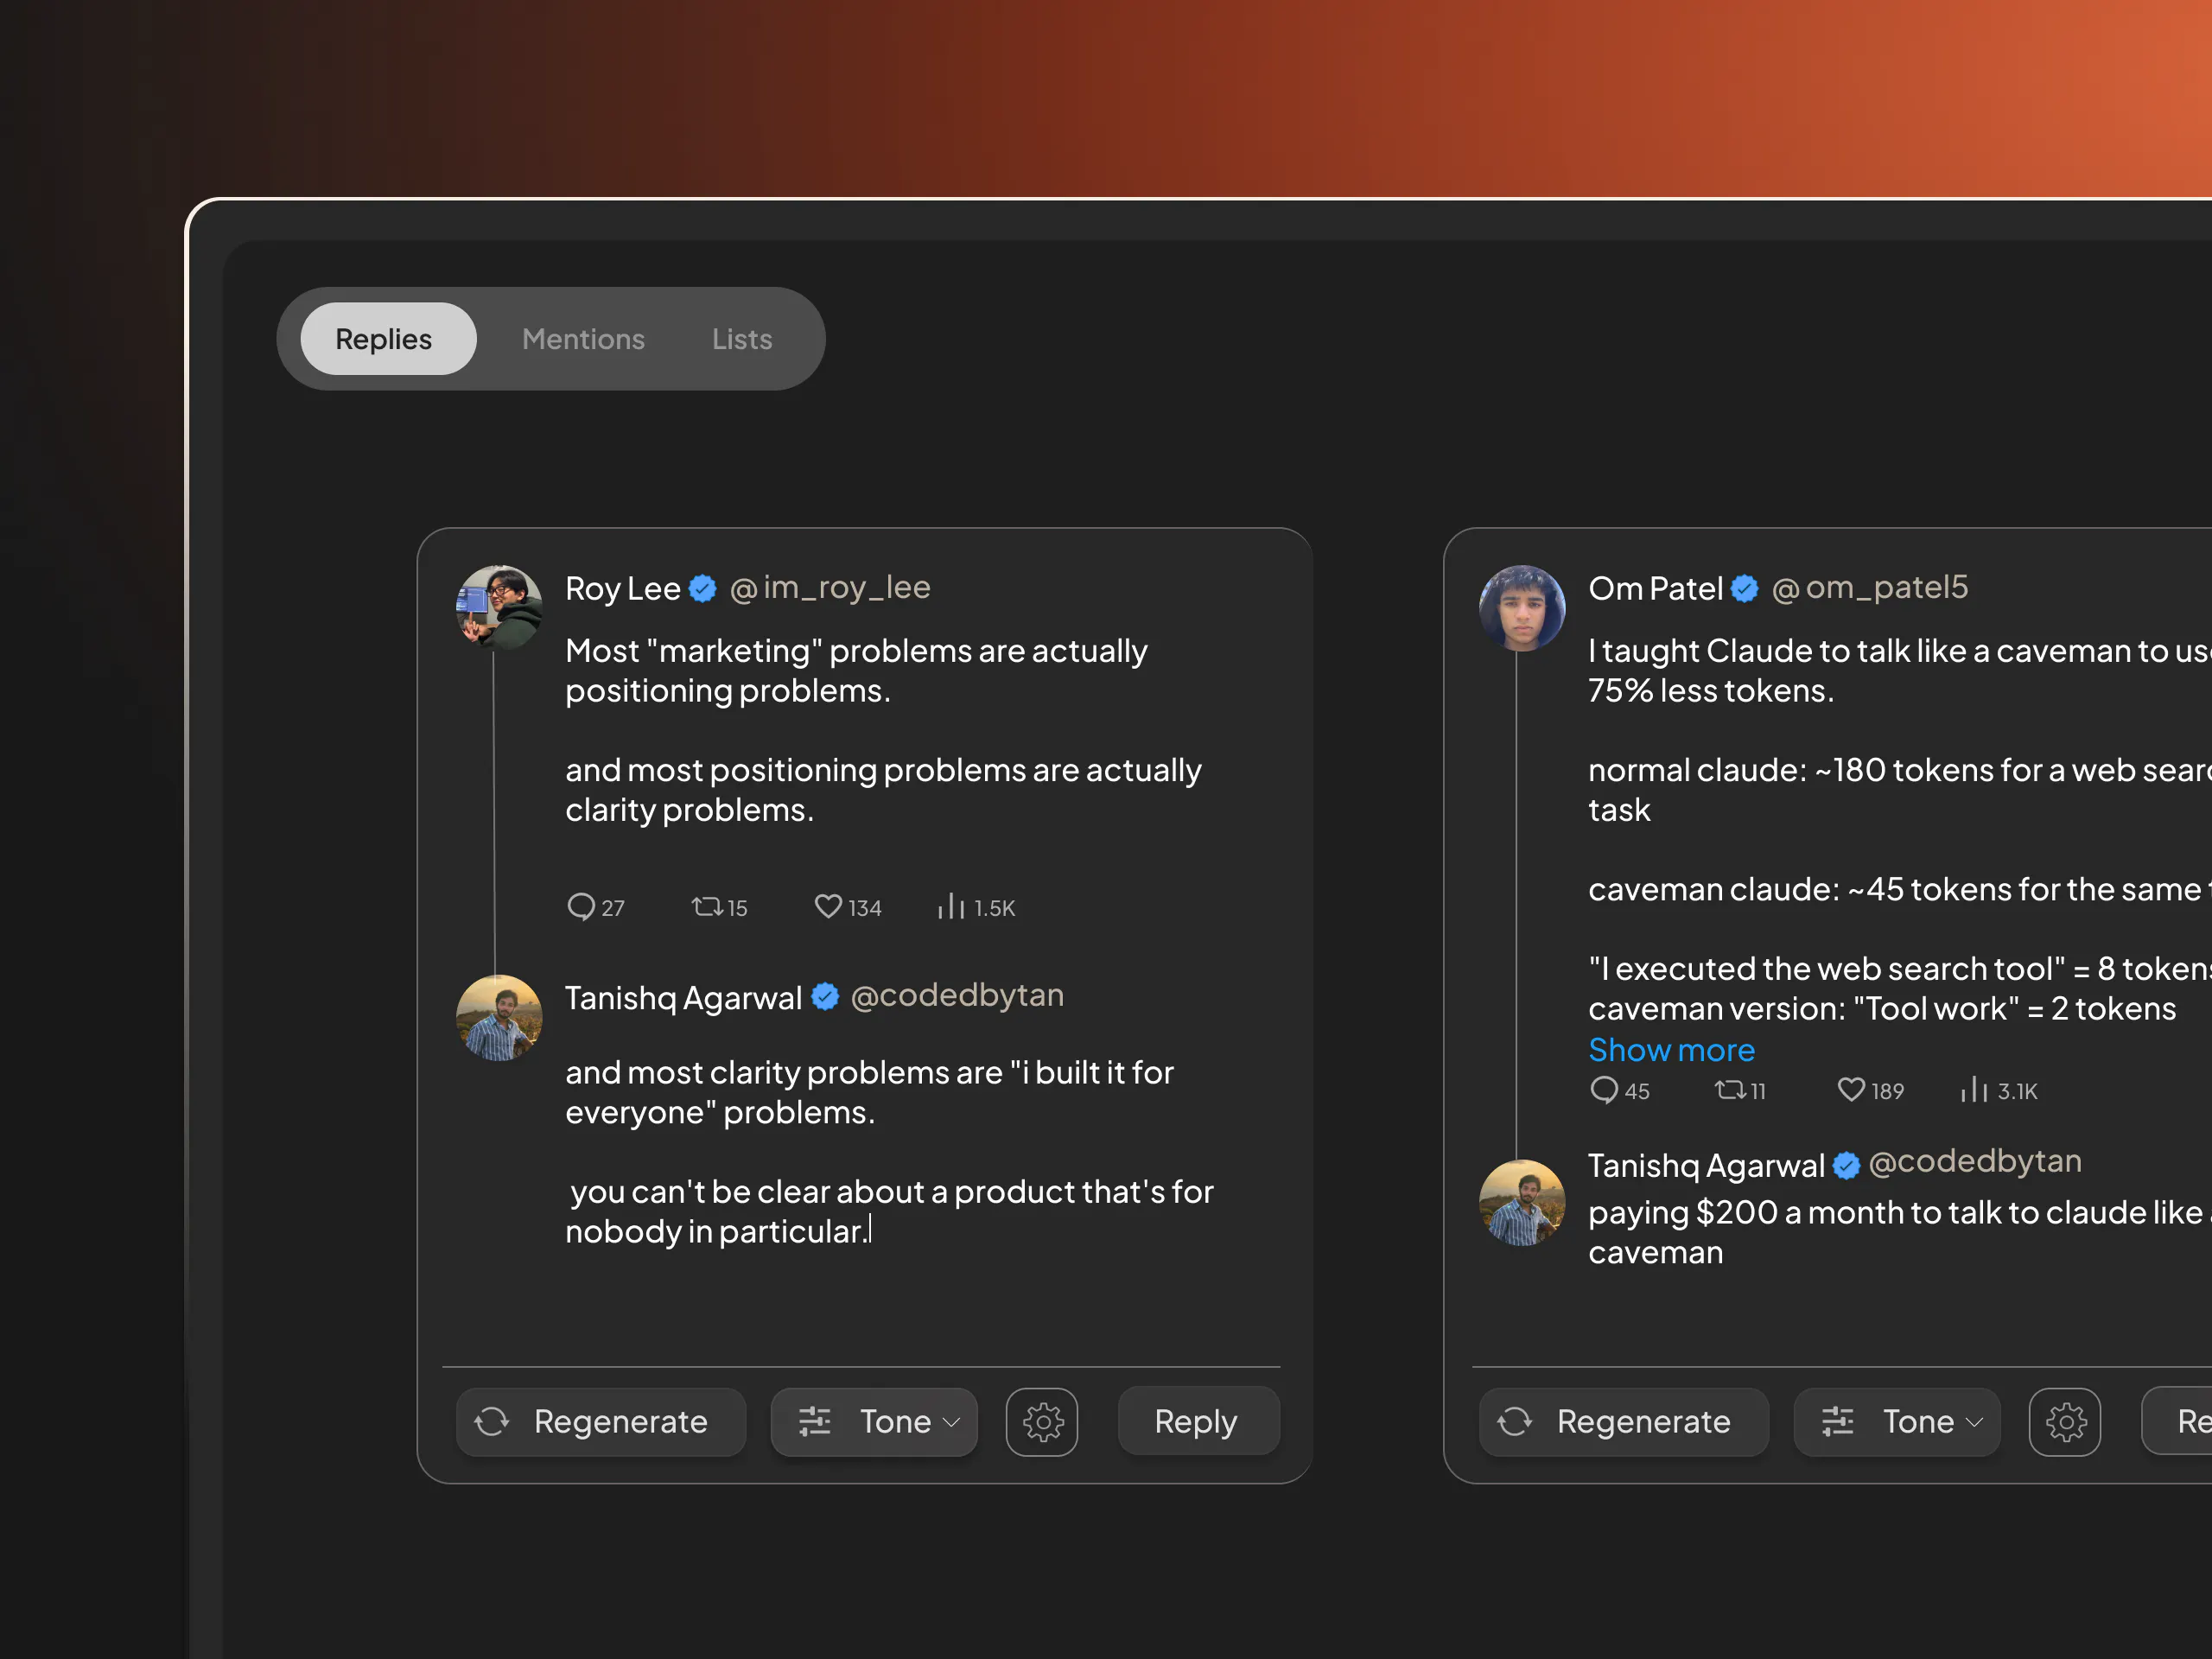Like Roy Lee's tweet with 134 likes
This screenshot has height=1659, width=2212.
[828, 907]
